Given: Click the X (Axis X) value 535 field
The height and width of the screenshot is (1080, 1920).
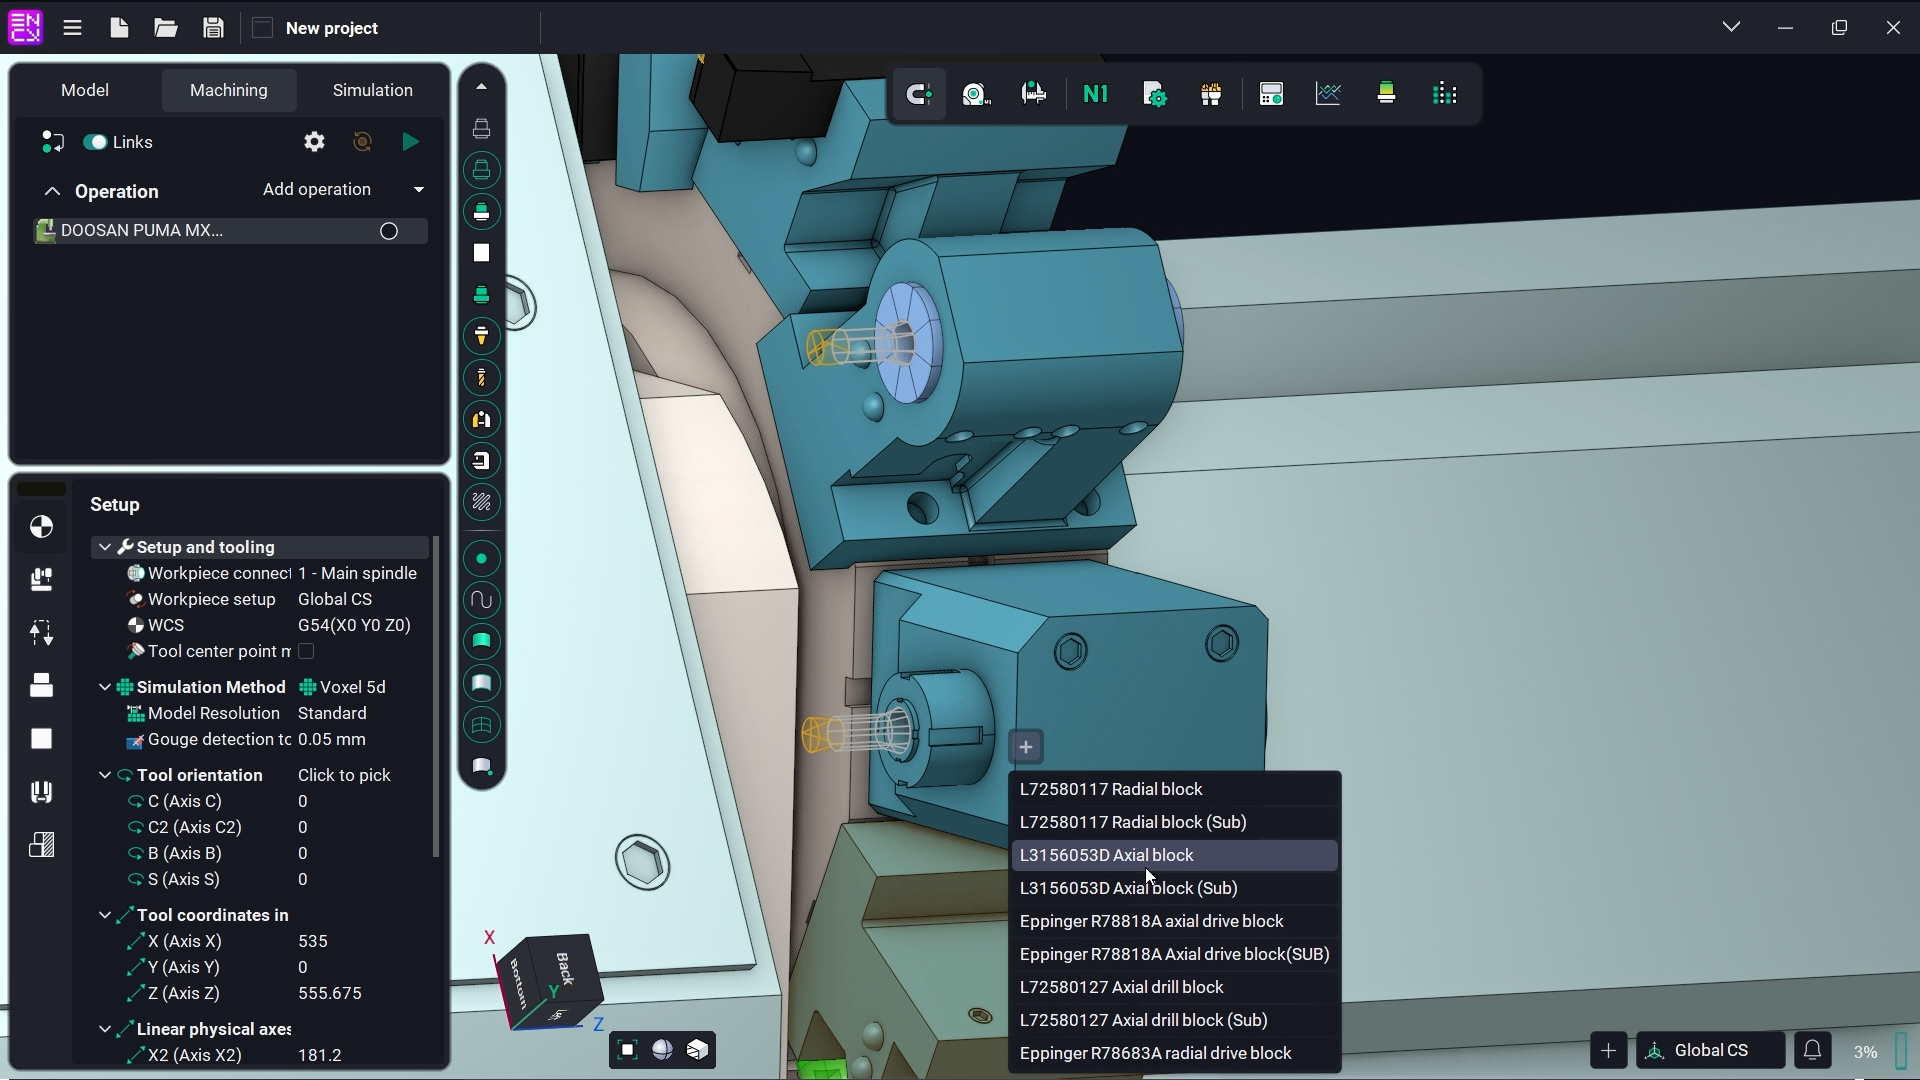Looking at the screenshot, I should tap(313, 941).
